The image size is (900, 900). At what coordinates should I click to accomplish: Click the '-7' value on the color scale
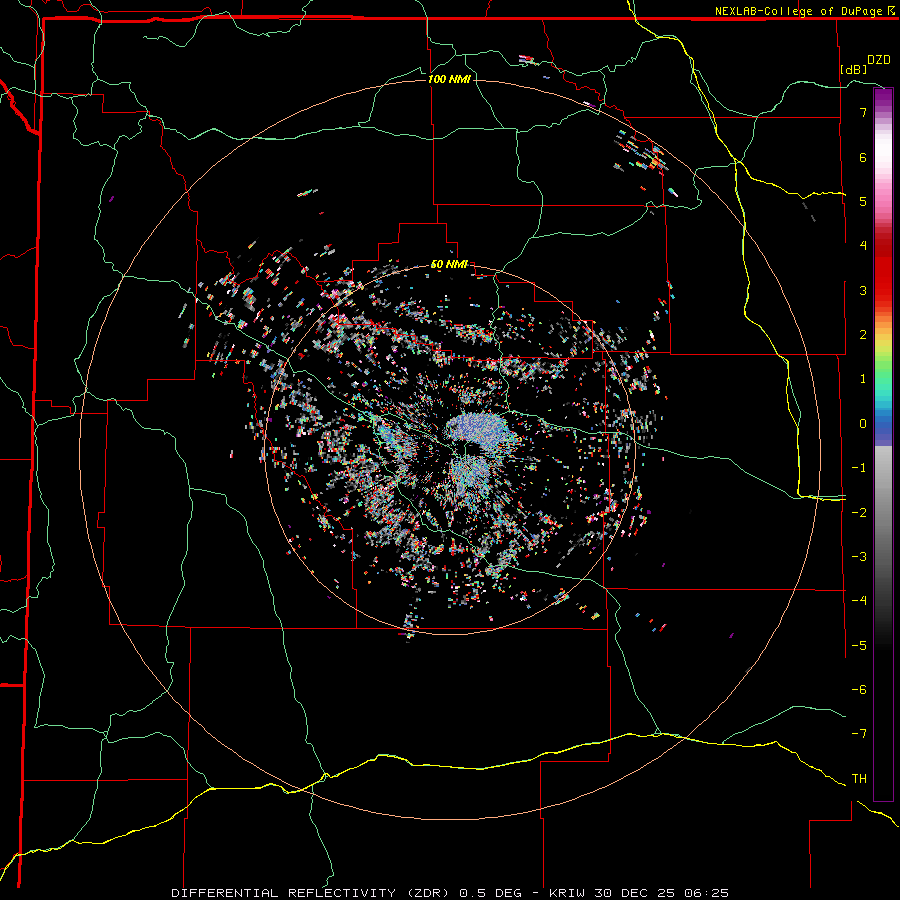[x=859, y=734]
